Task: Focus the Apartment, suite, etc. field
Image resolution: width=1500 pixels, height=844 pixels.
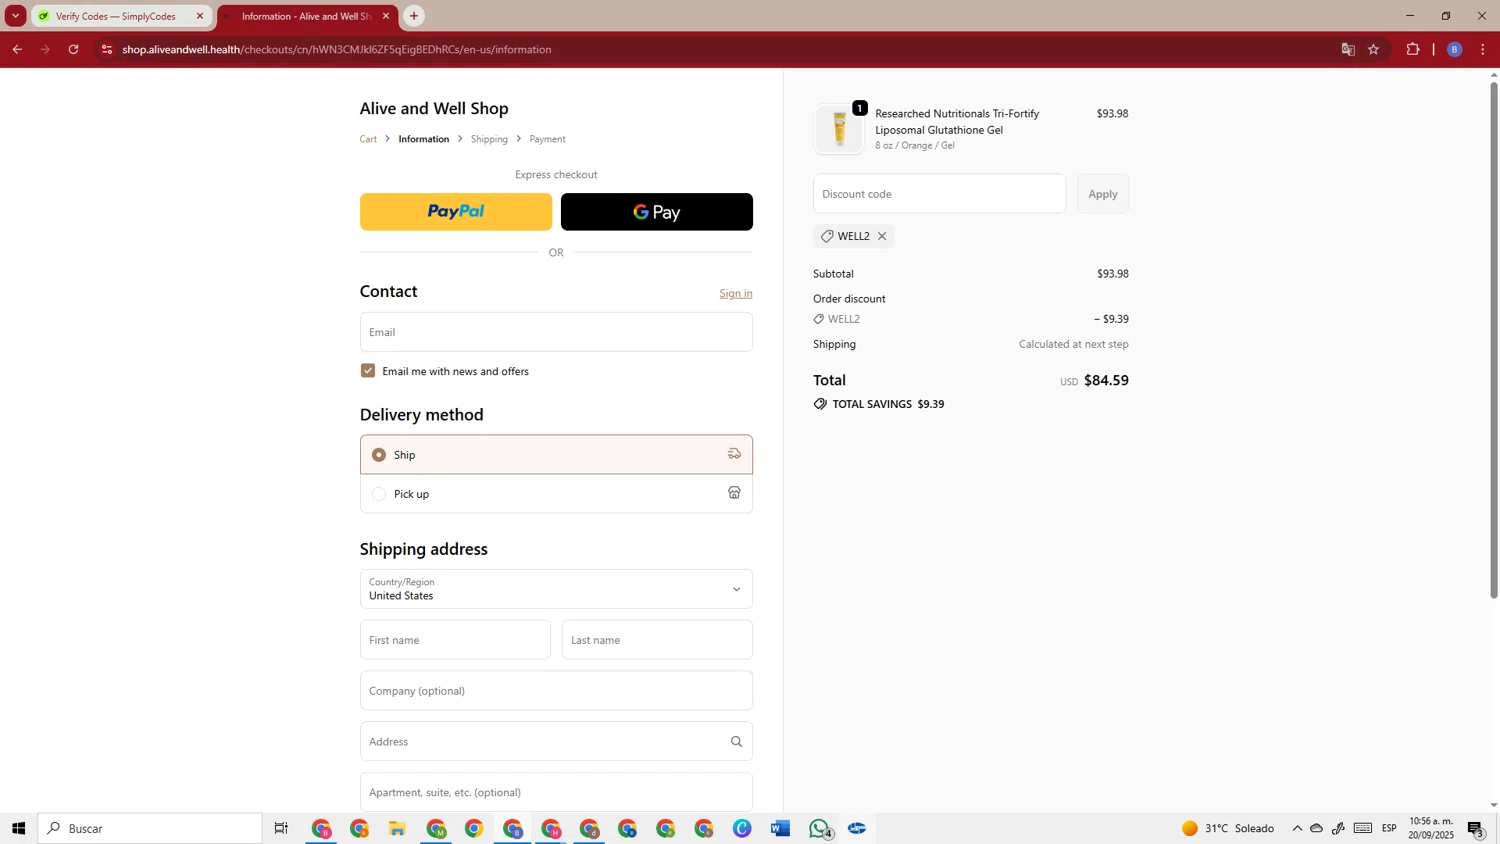Action: tap(556, 792)
